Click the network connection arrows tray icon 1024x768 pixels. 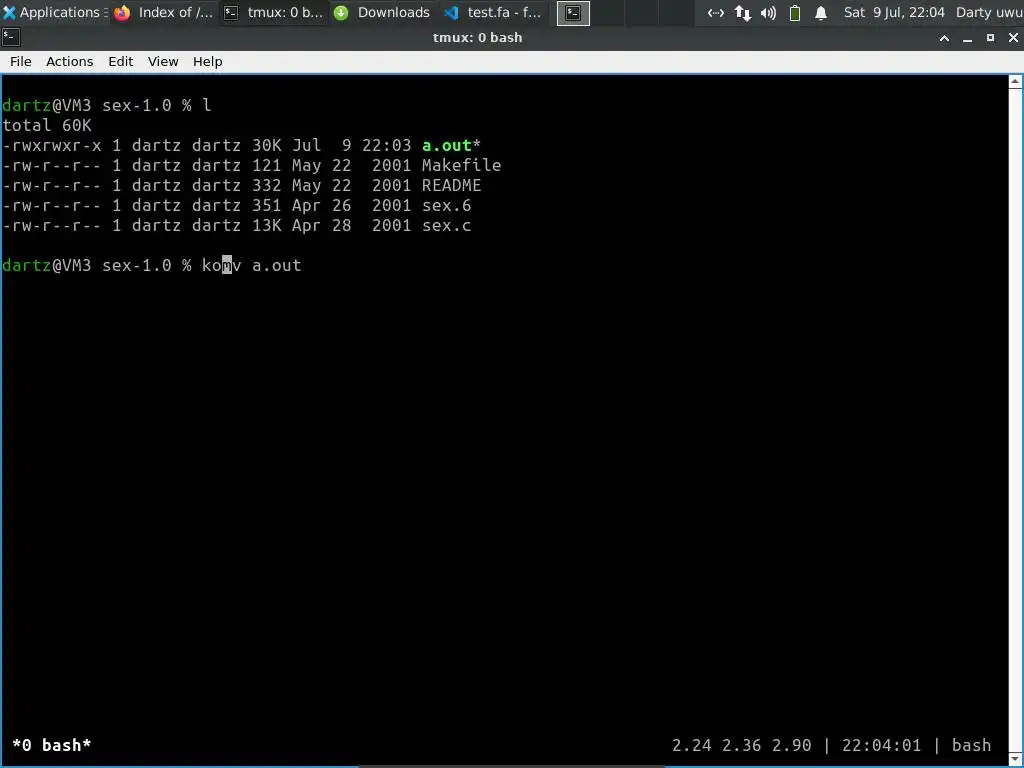pos(716,12)
